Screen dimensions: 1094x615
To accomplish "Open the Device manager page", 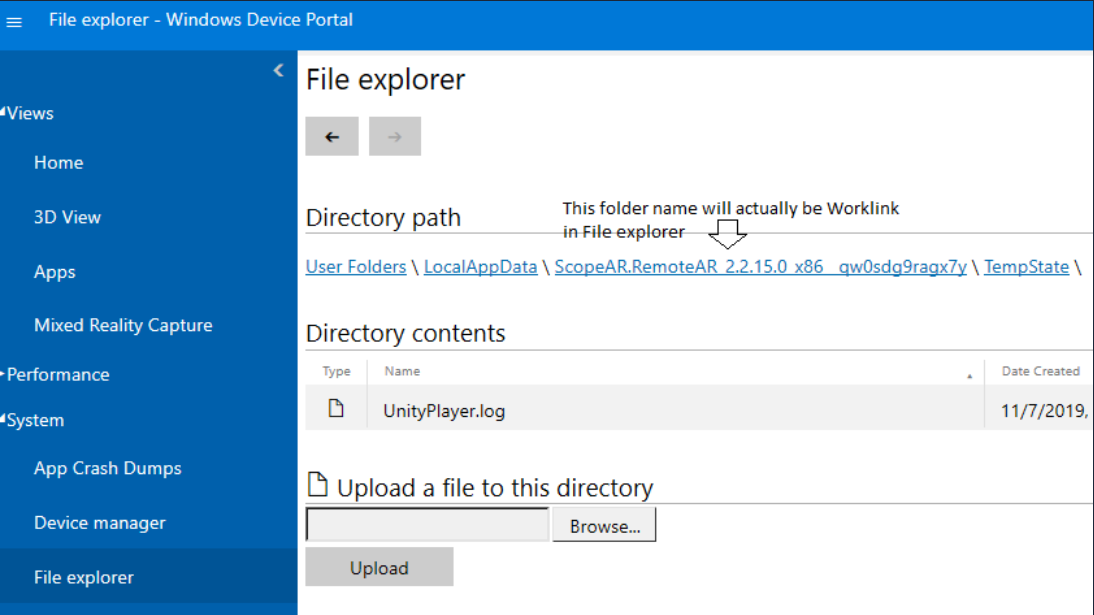I will (x=98, y=522).
